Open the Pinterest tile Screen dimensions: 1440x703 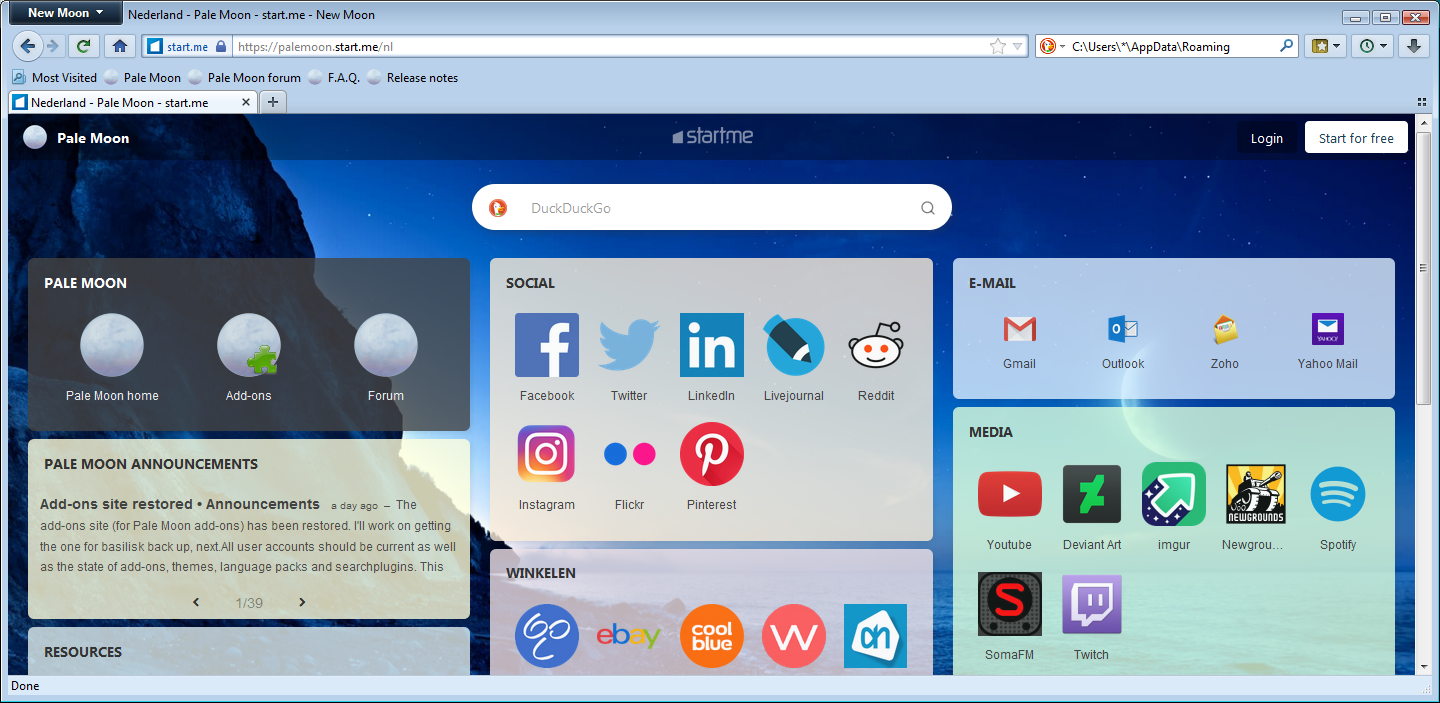[x=711, y=454]
